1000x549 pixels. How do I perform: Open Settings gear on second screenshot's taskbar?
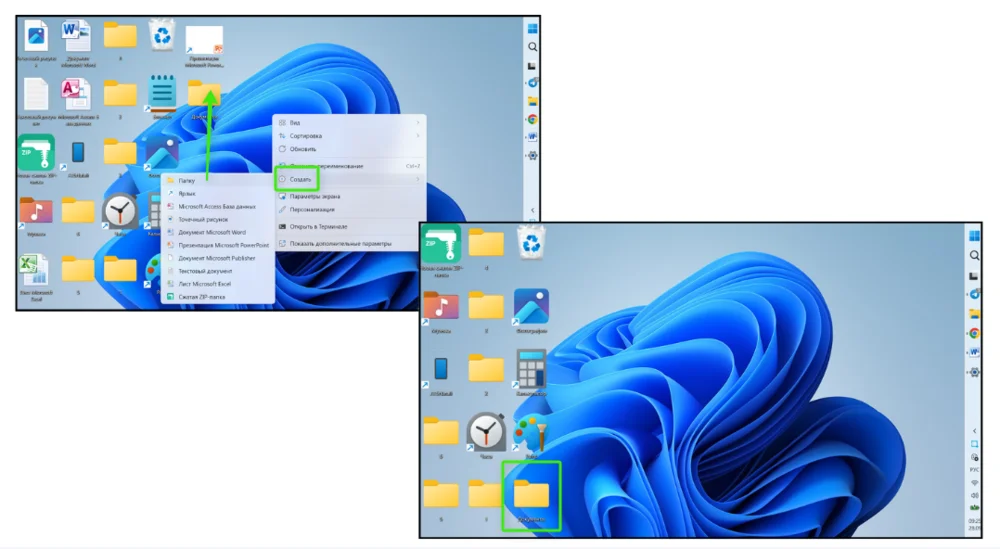[x=974, y=372]
